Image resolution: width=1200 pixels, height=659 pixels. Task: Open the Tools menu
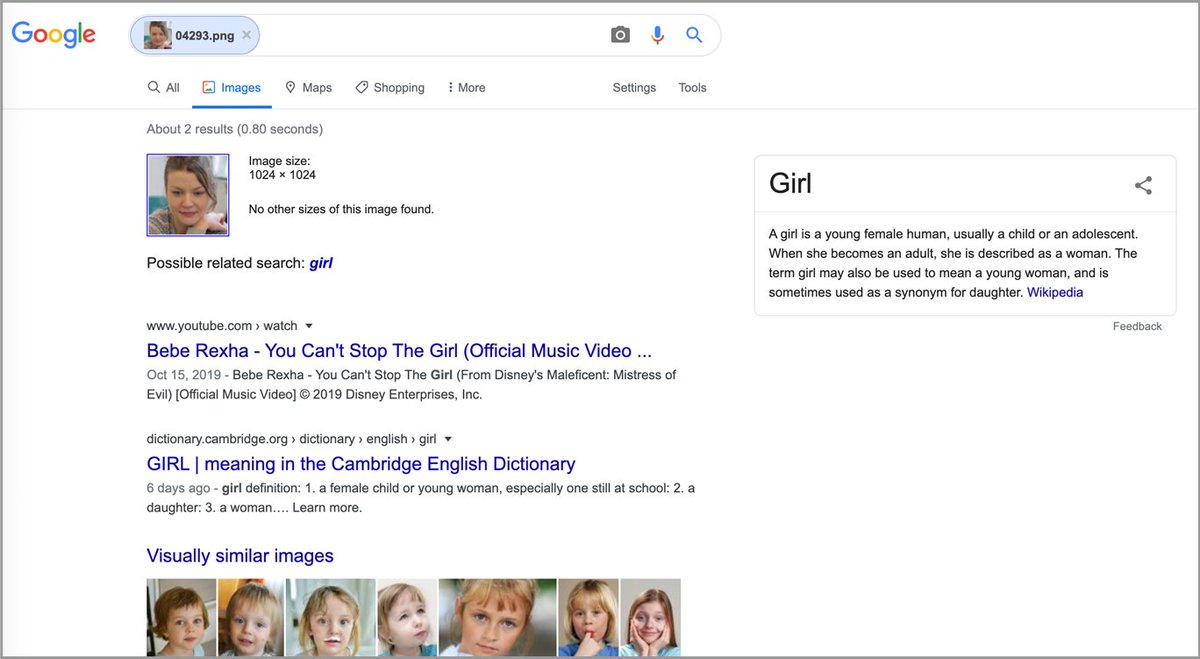(692, 88)
